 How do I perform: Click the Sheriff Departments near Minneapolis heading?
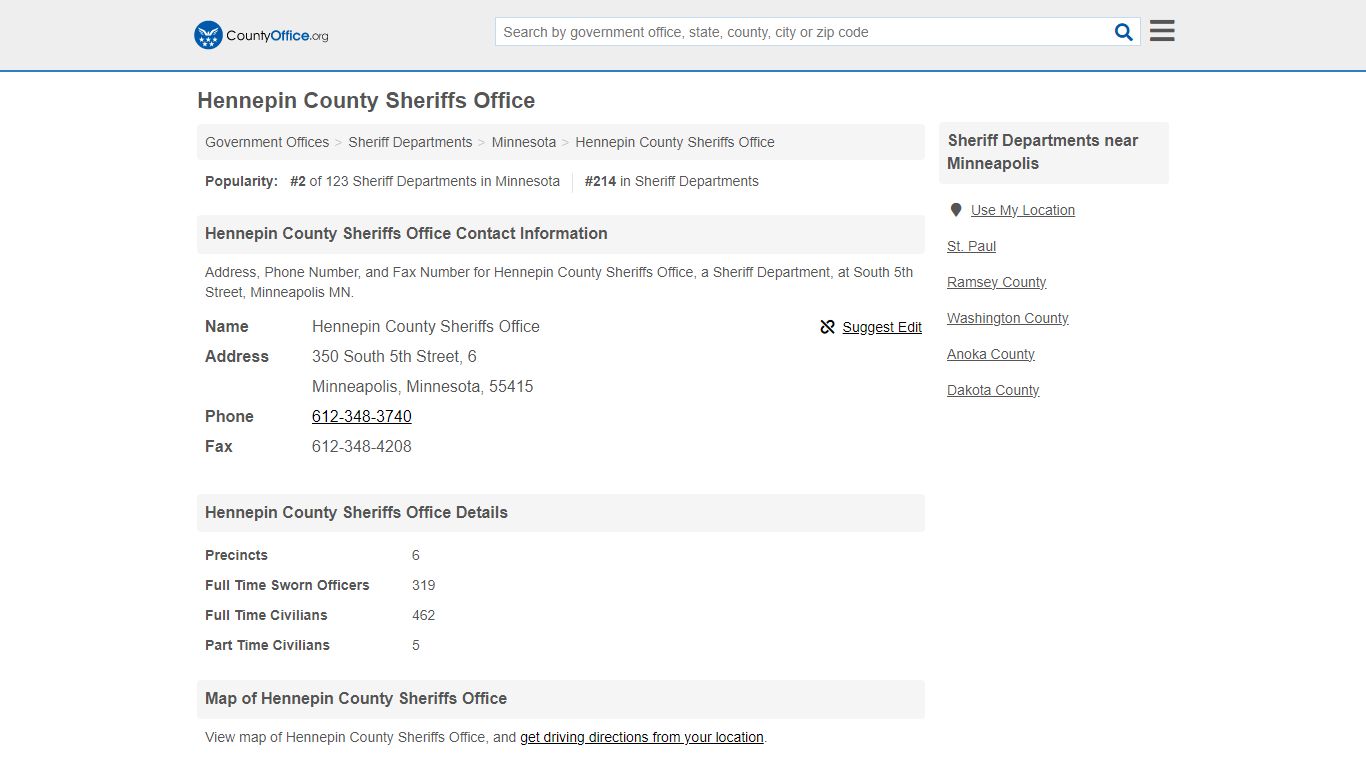1043,152
